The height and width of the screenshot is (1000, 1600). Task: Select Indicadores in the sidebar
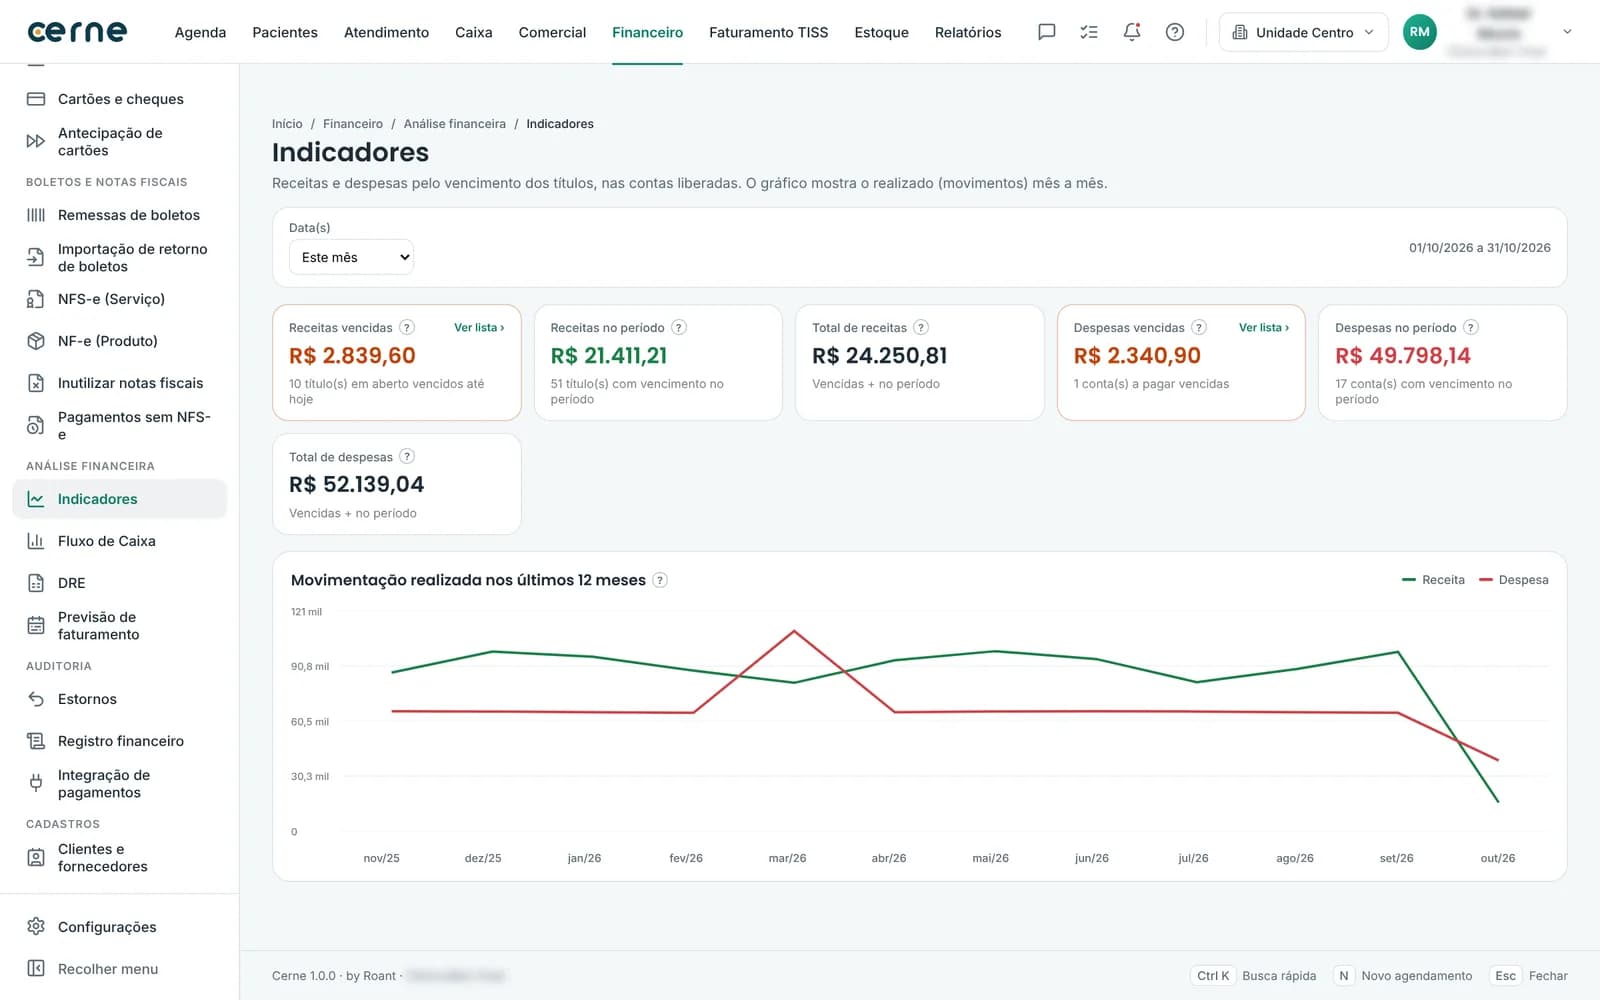click(119, 499)
